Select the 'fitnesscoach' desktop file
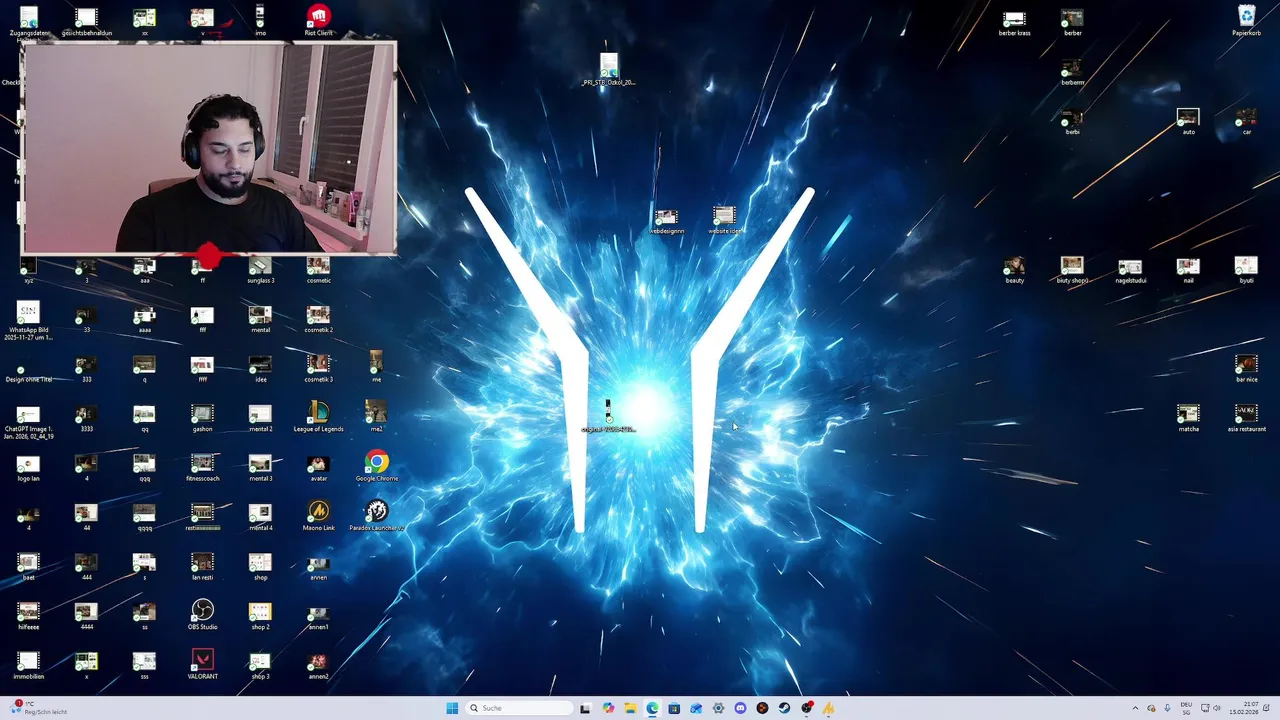 click(202, 467)
